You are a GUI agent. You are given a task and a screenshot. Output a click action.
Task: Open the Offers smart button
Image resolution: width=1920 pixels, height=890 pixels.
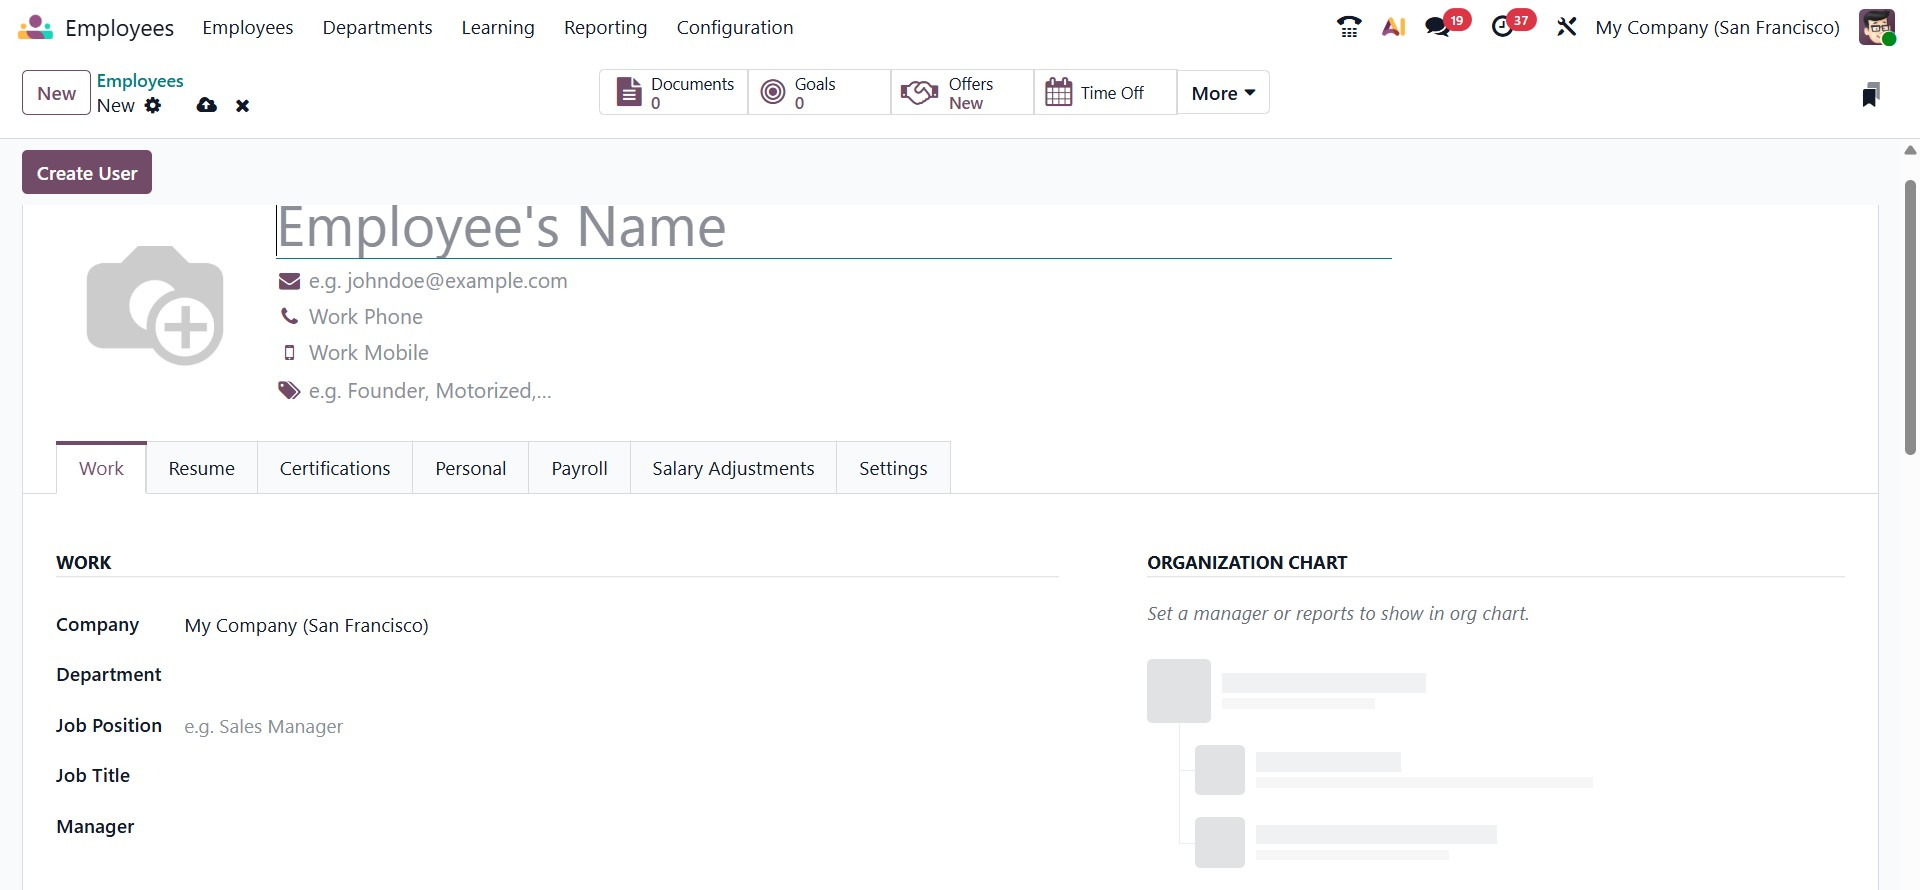point(962,93)
